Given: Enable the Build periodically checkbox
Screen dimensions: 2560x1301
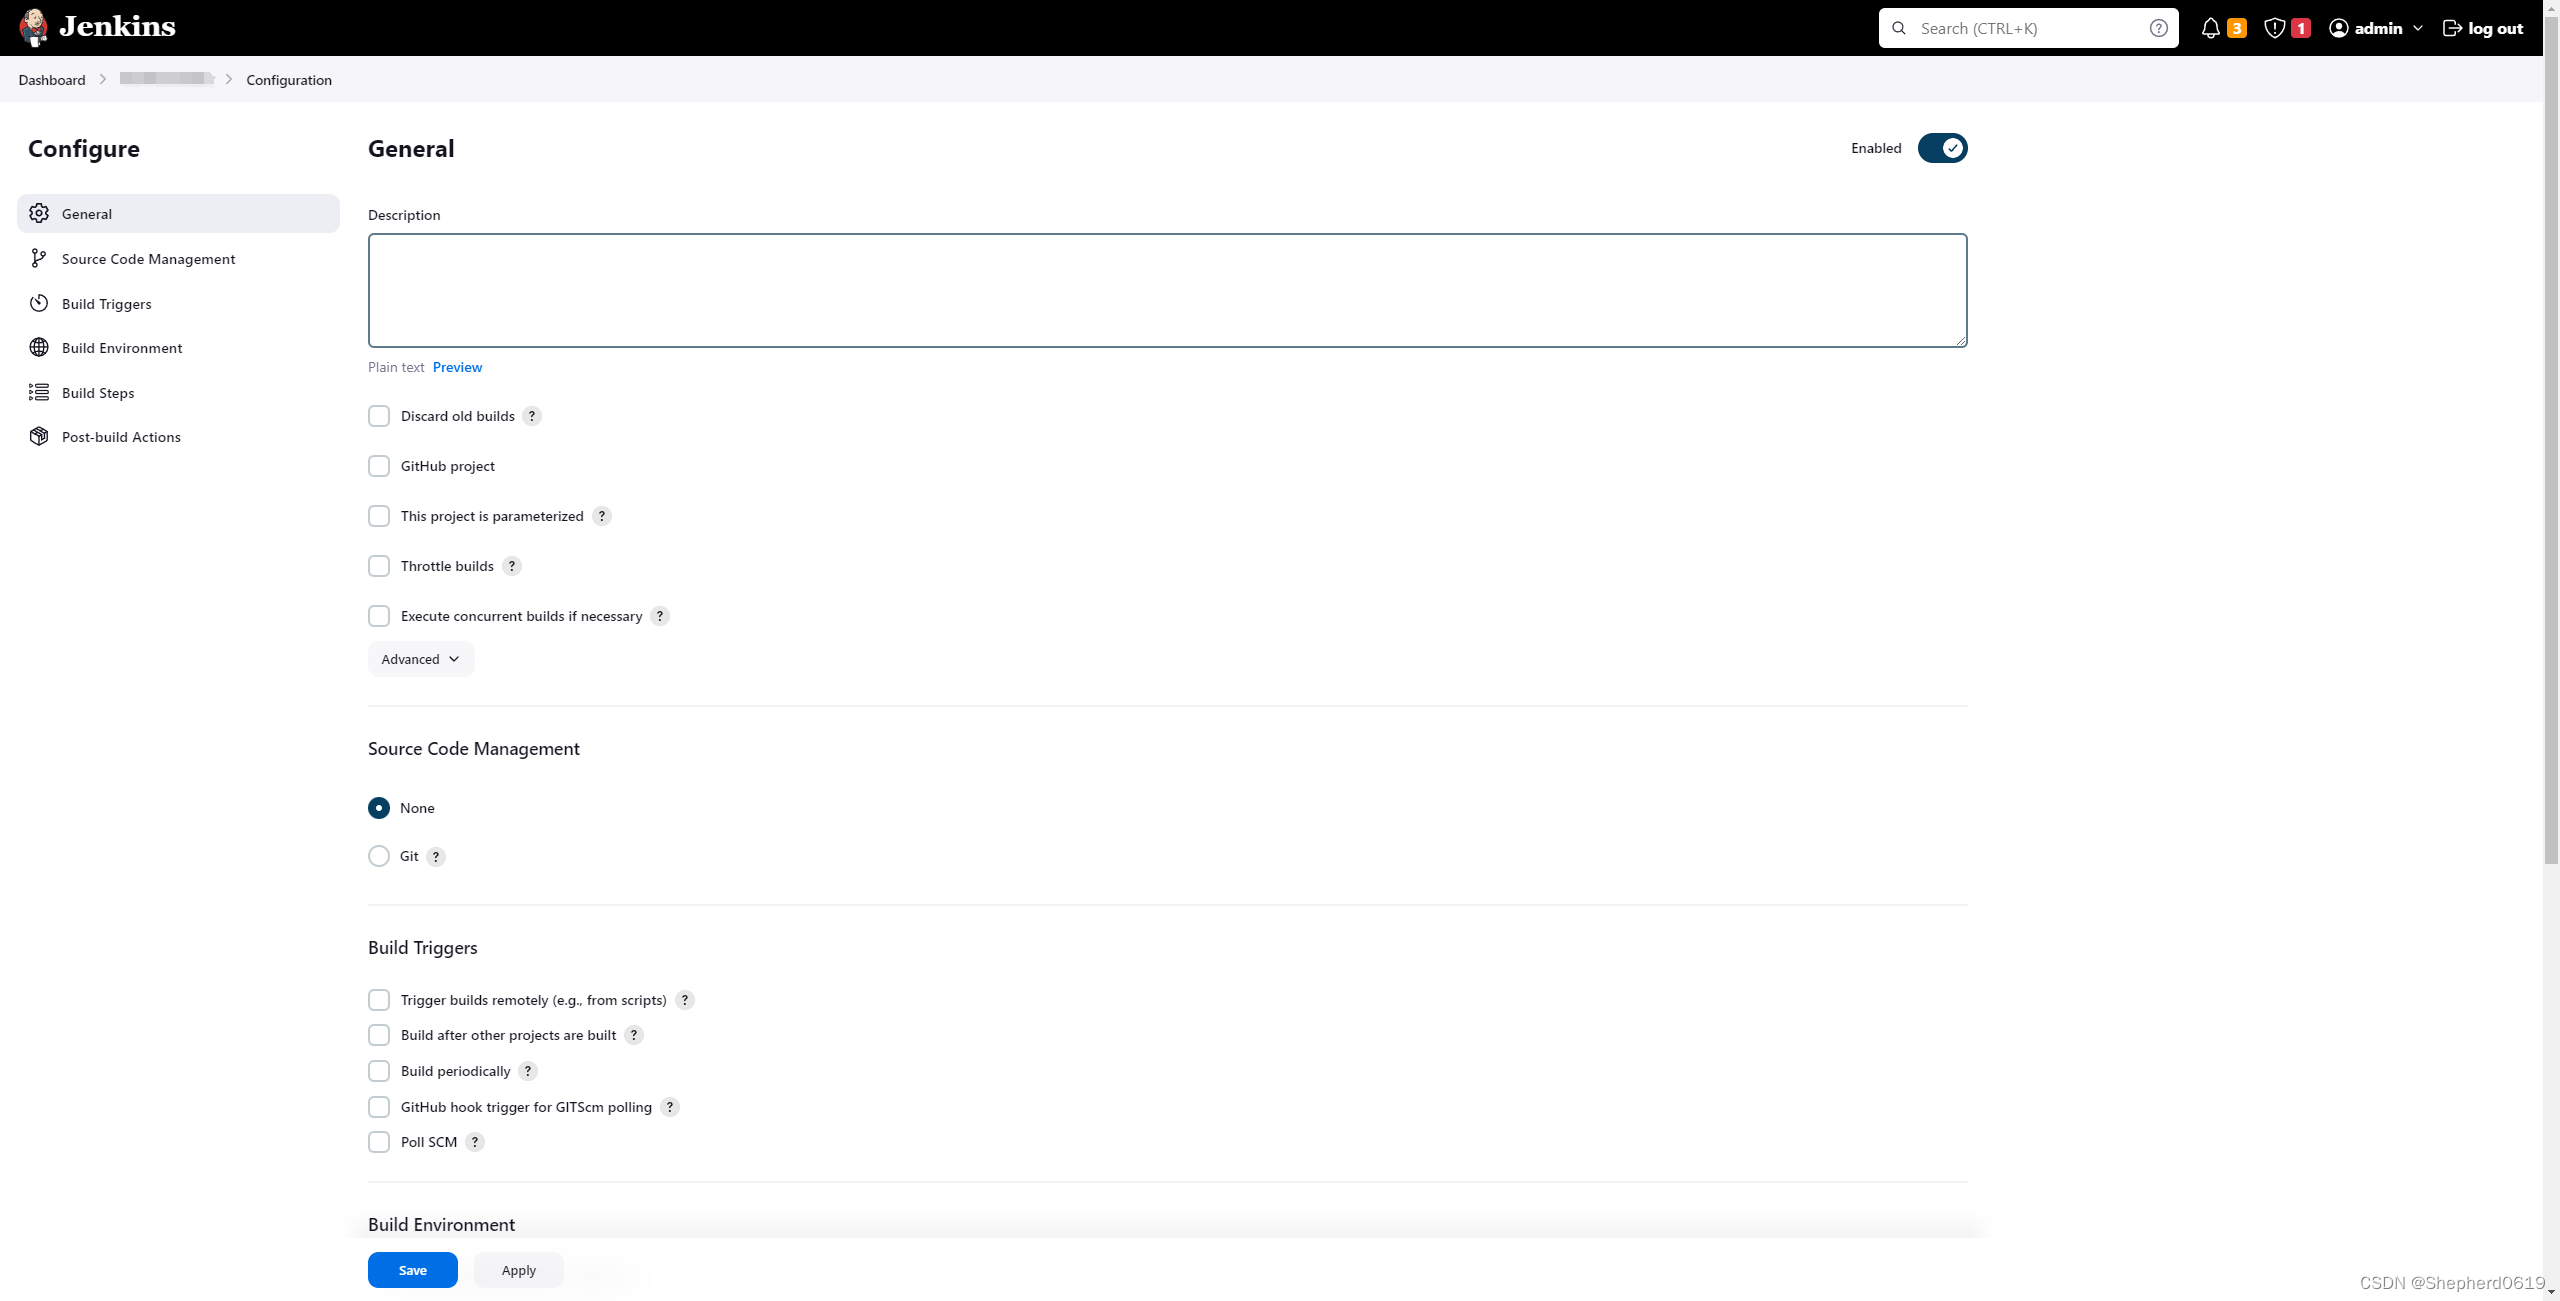Looking at the screenshot, I should 378,1070.
